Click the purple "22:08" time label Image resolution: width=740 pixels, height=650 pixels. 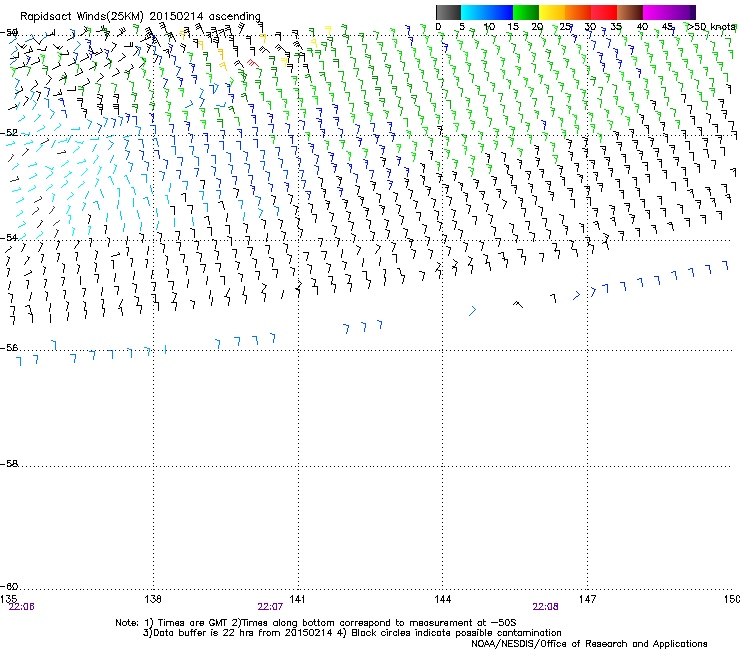click(x=545, y=607)
